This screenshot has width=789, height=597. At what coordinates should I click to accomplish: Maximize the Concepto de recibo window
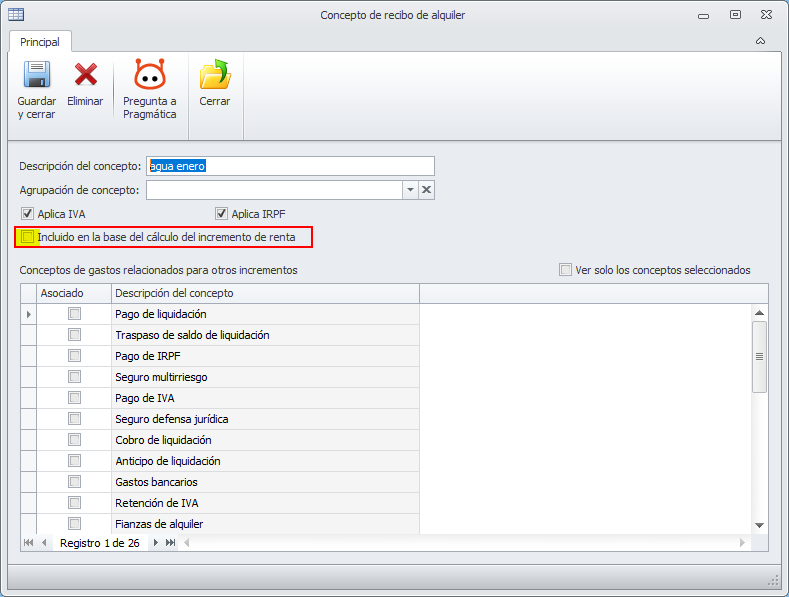coord(735,15)
